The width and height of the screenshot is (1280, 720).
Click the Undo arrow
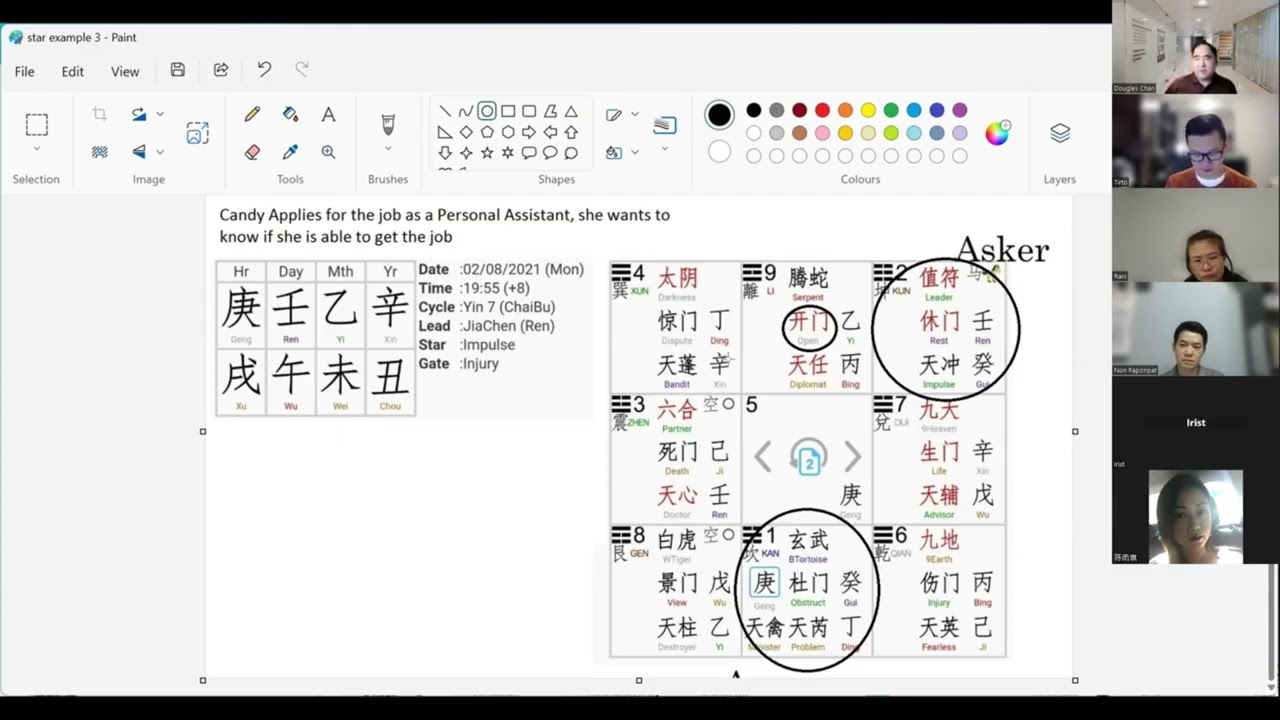pyautogui.click(x=264, y=70)
